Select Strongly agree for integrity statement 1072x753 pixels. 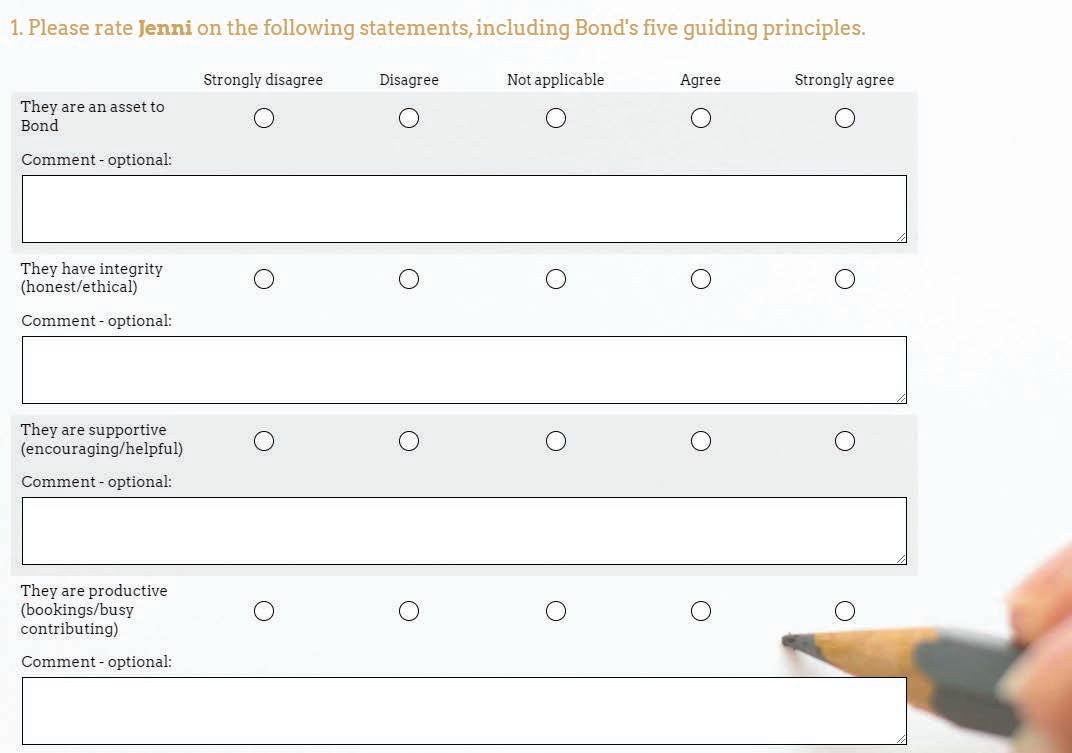845,279
